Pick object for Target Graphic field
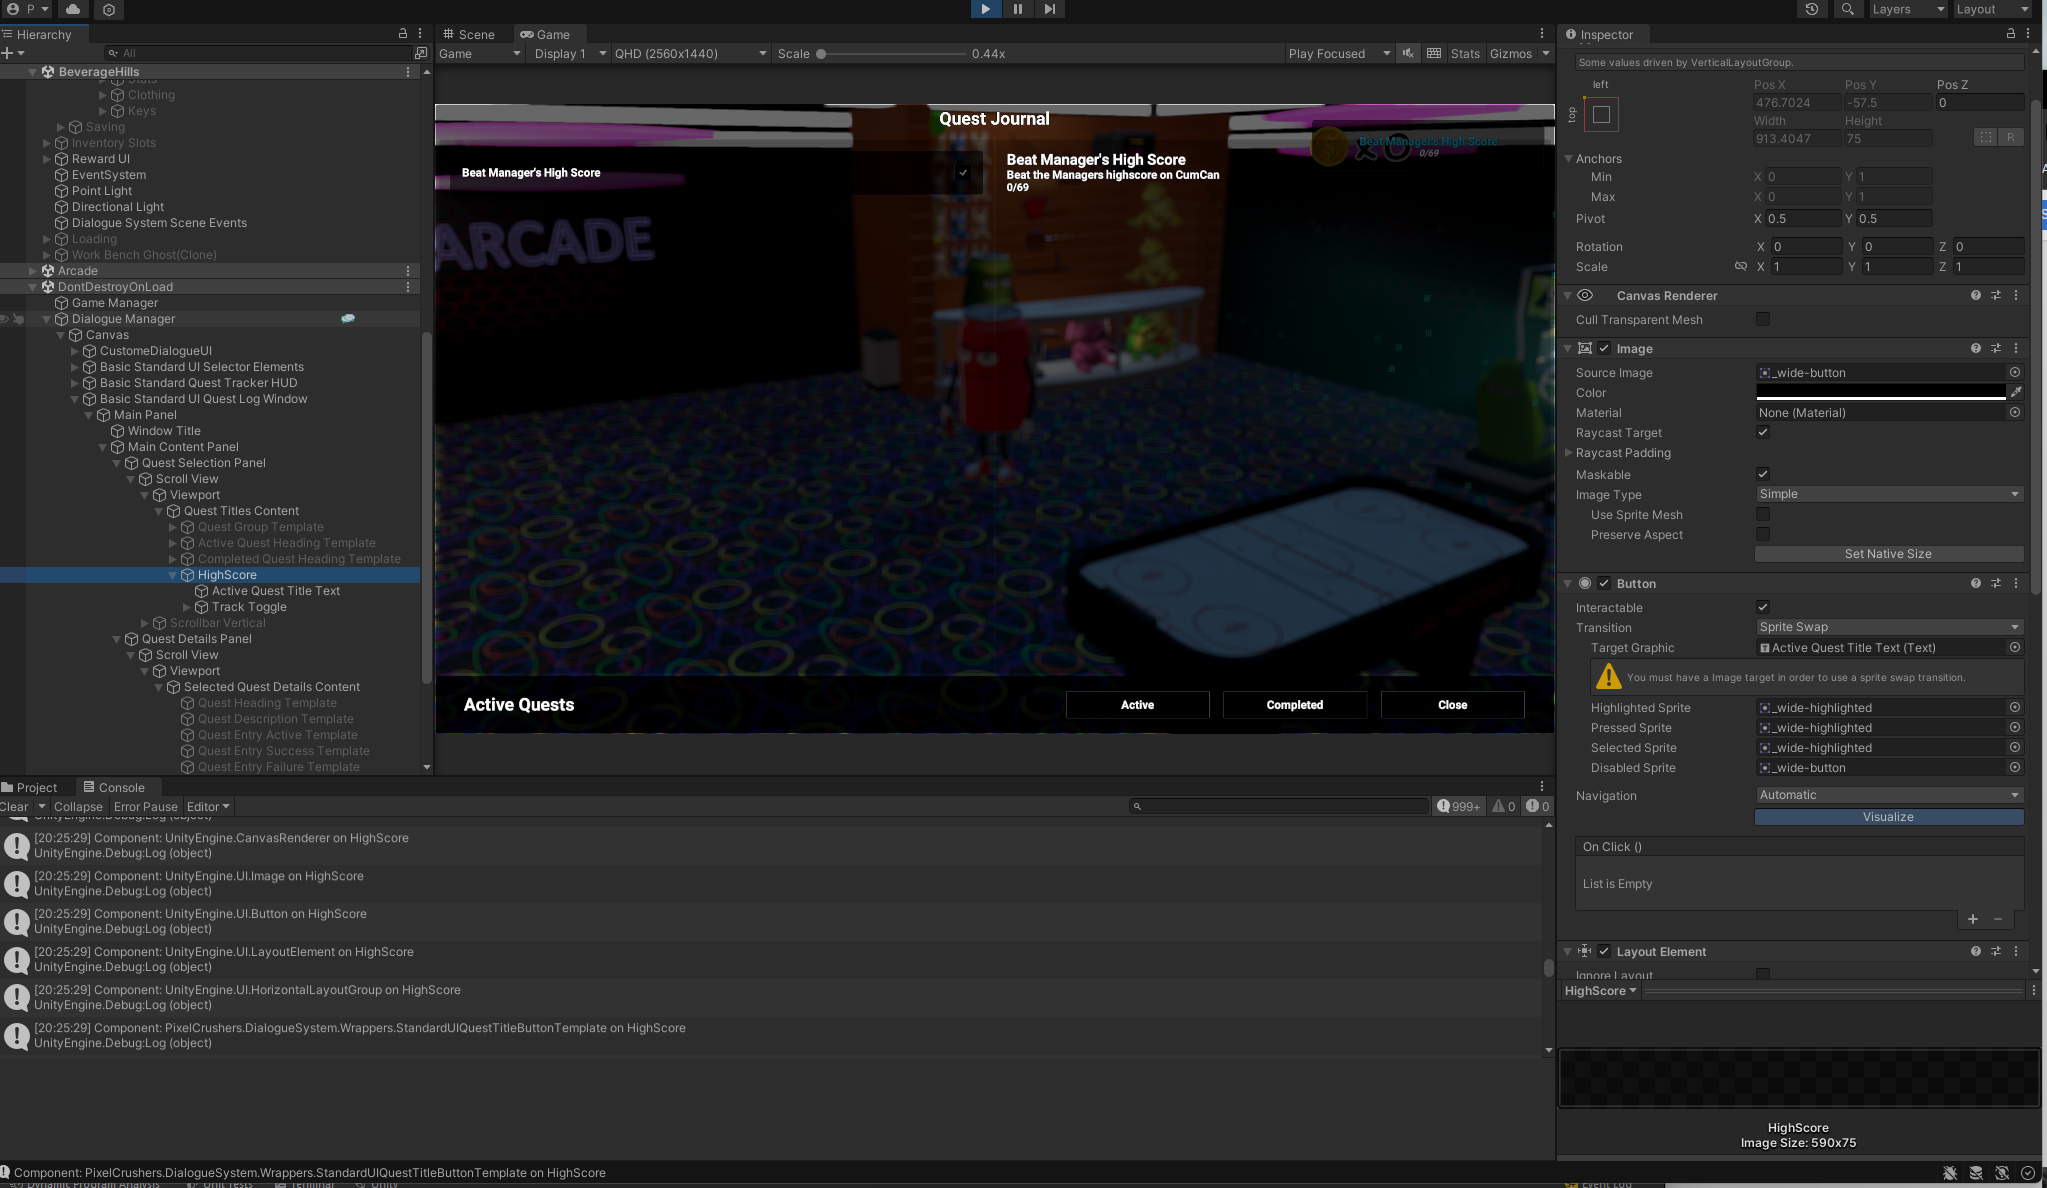Image resolution: width=2047 pixels, height=1188 pixels. click(2015, 648)
